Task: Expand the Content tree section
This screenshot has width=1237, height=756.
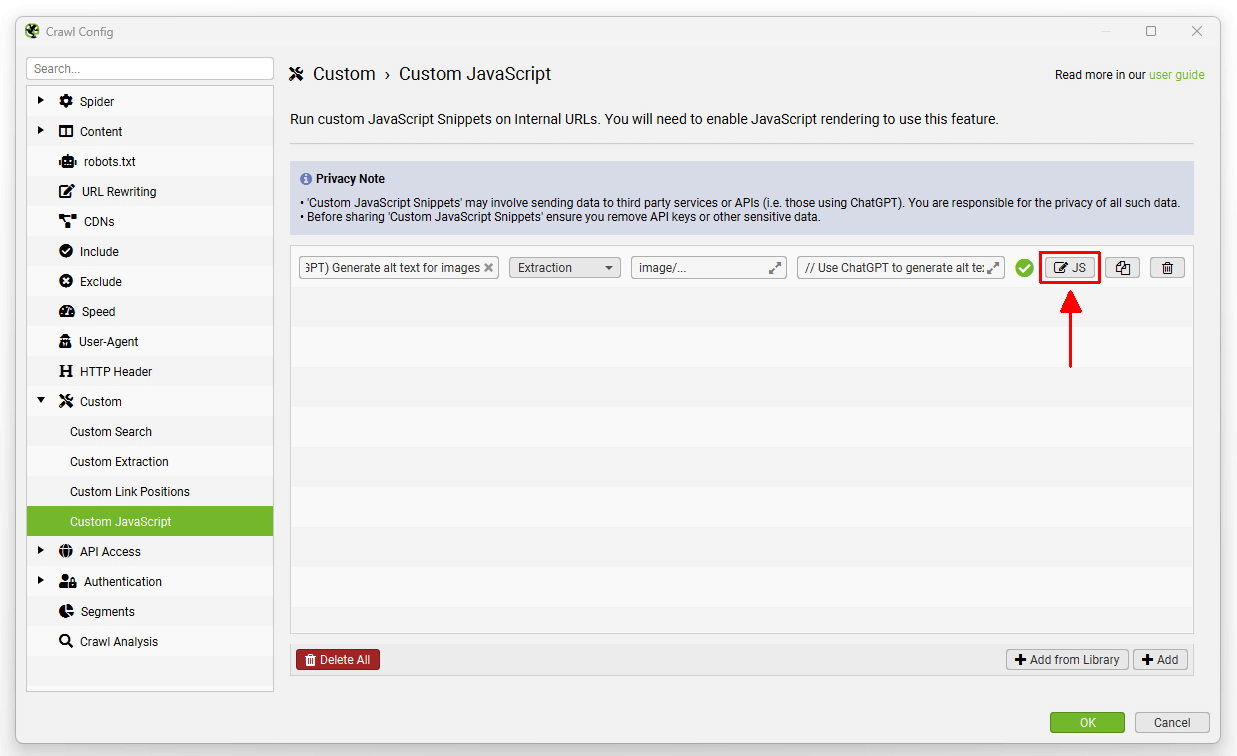Action: tap(41, 130)
